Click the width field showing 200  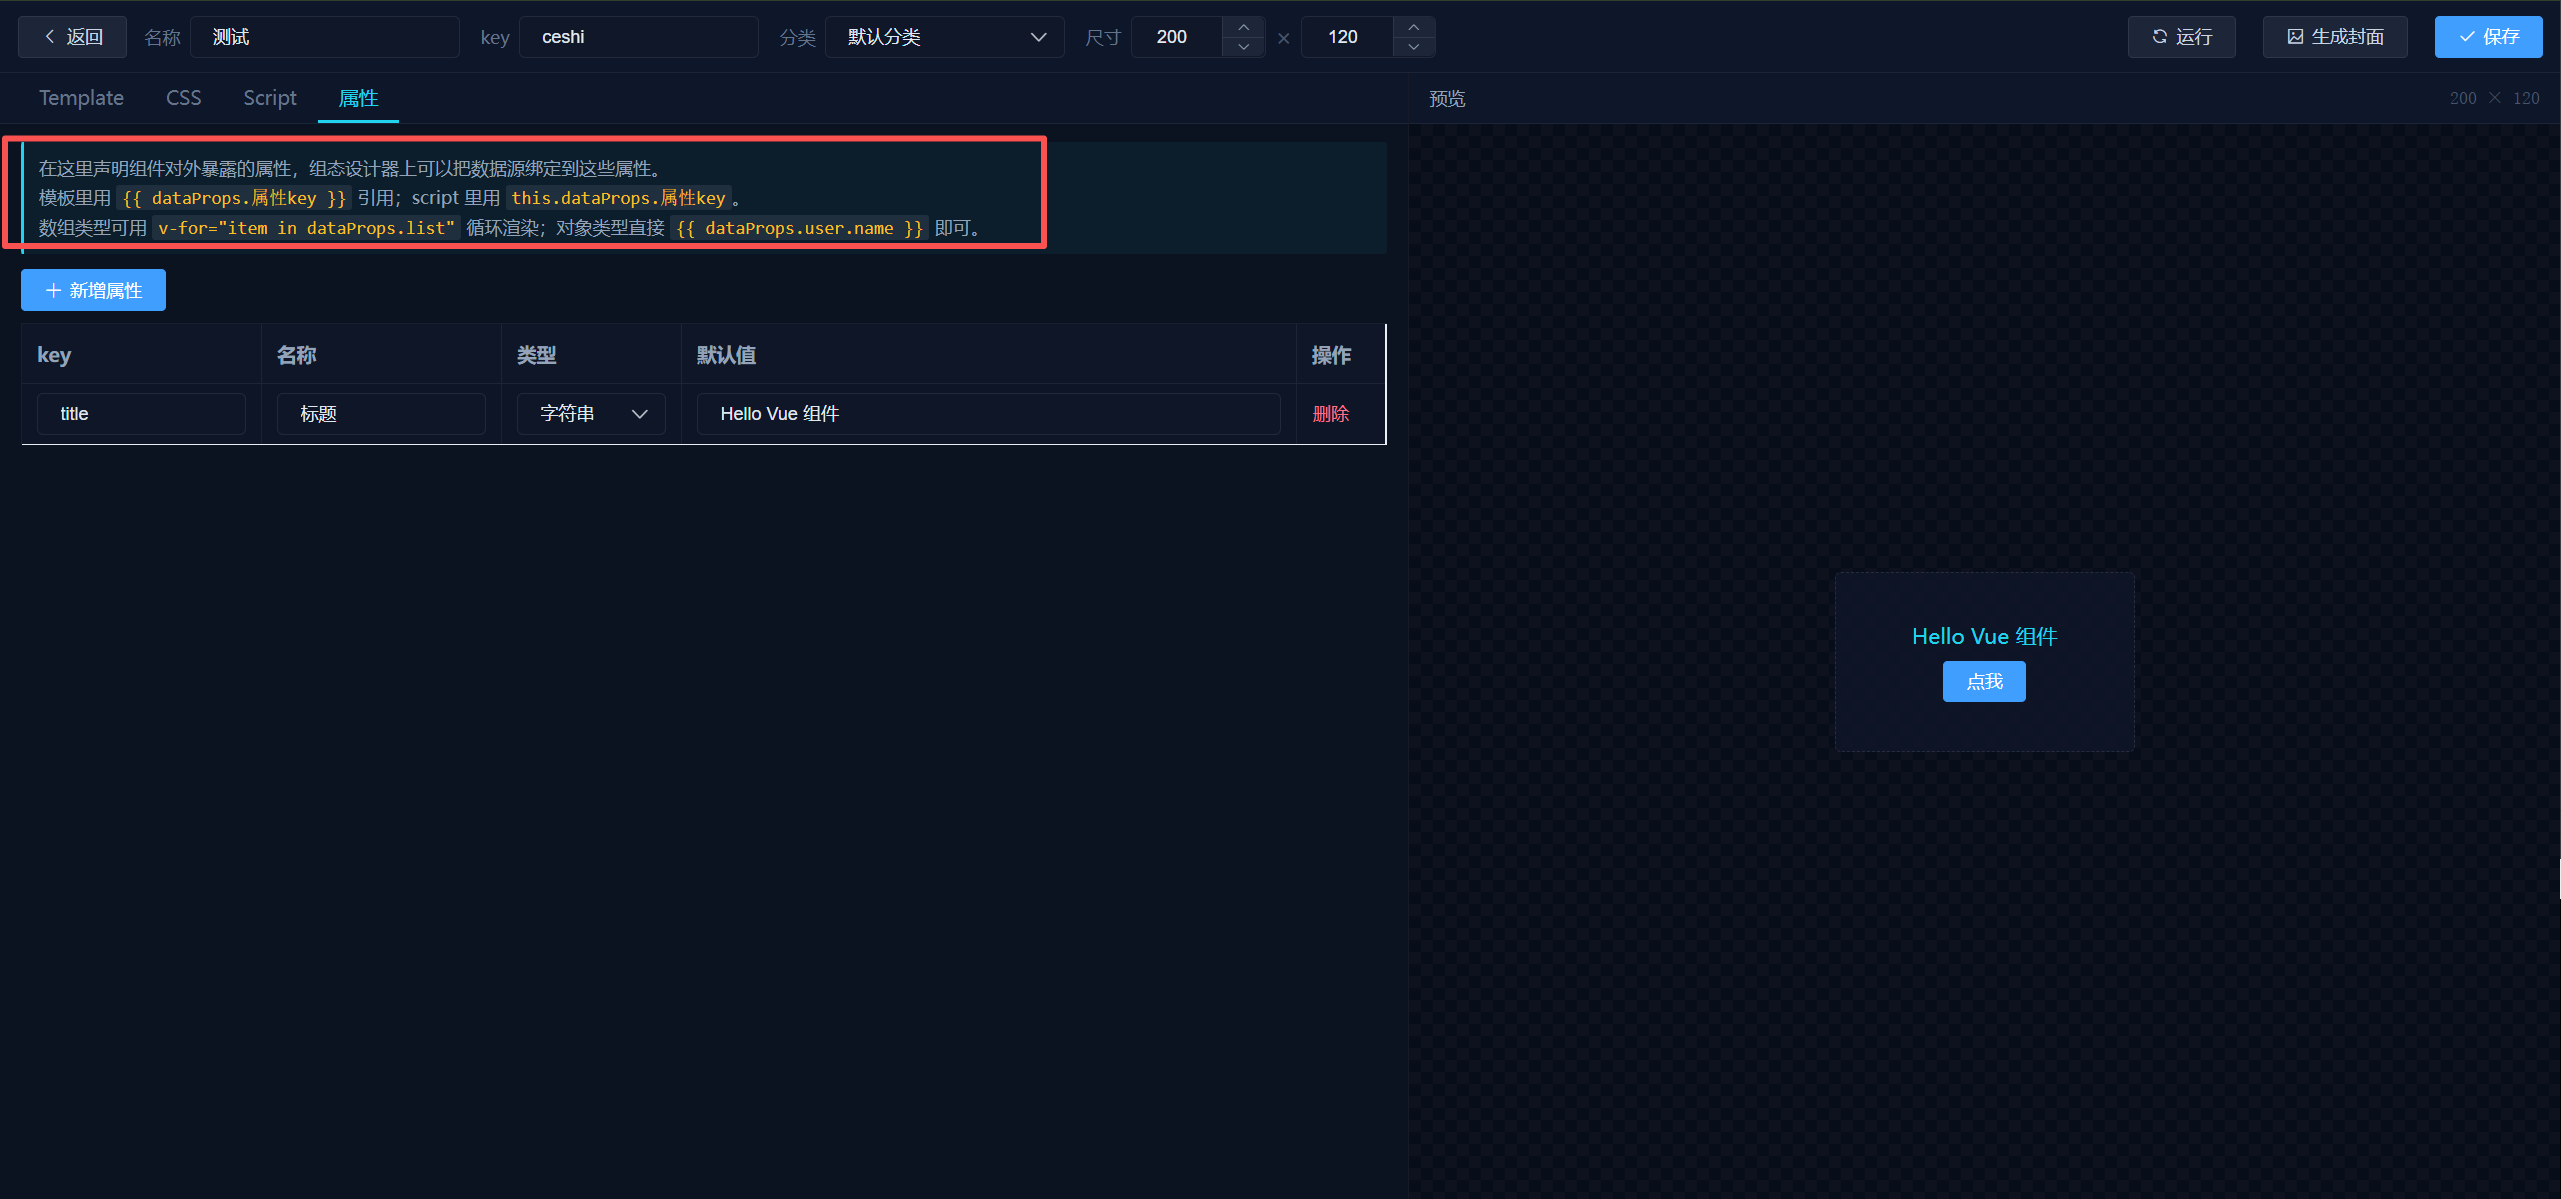[x=1177, y=37]
